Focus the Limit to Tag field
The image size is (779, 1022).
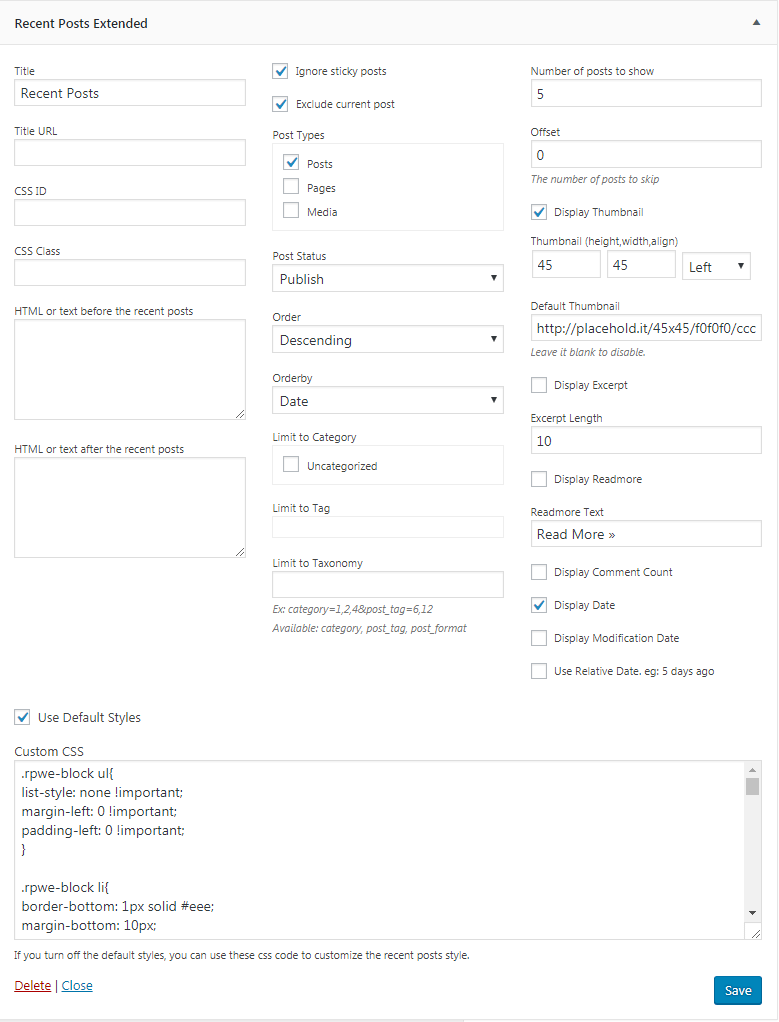point(388,527)
